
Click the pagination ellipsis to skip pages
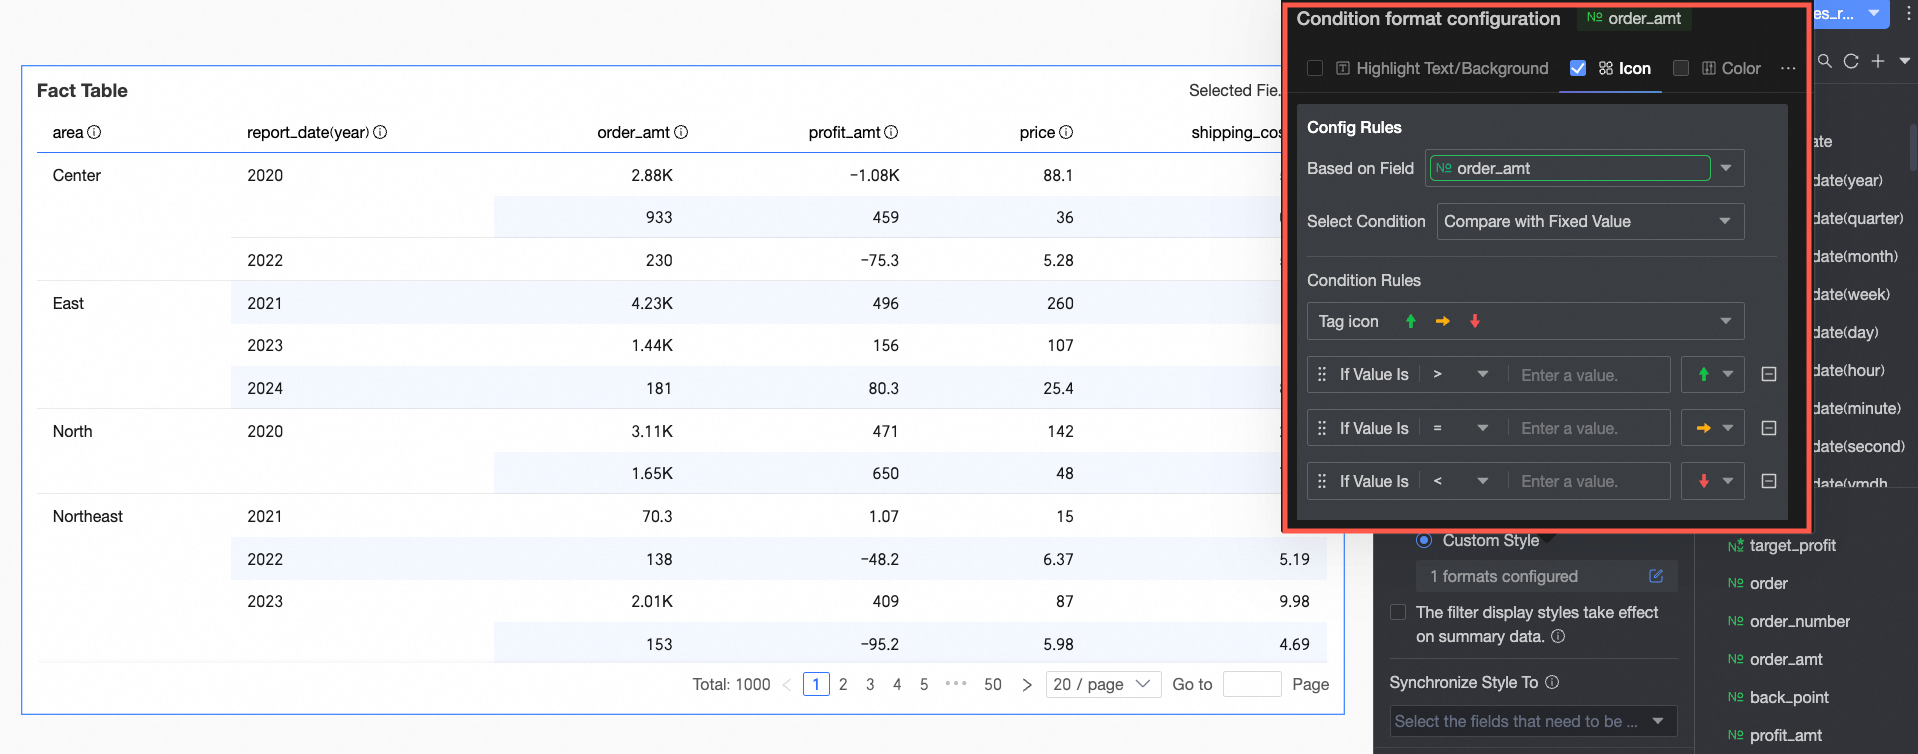click(956, 684)
